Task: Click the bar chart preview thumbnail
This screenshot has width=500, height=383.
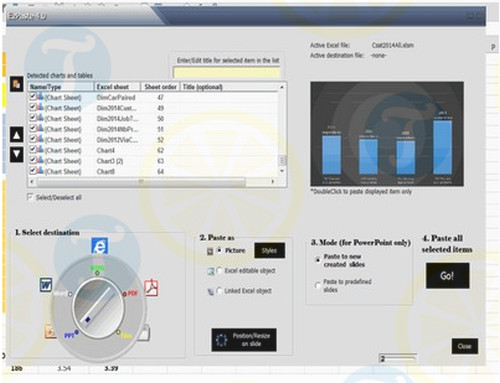Action: tap(387, 134)
